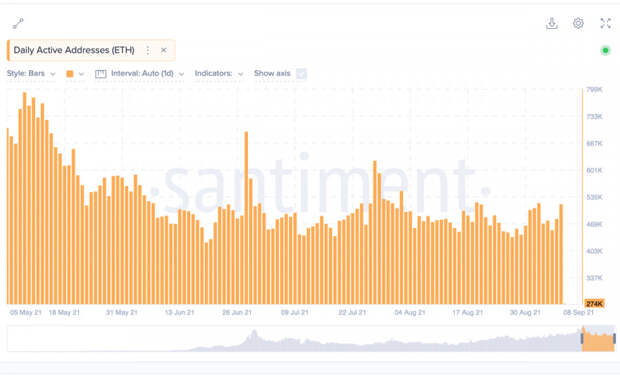Click the 274K current value label
Image resolution: width=620 pixels, height=376 pixels.
tap(594, 304)
